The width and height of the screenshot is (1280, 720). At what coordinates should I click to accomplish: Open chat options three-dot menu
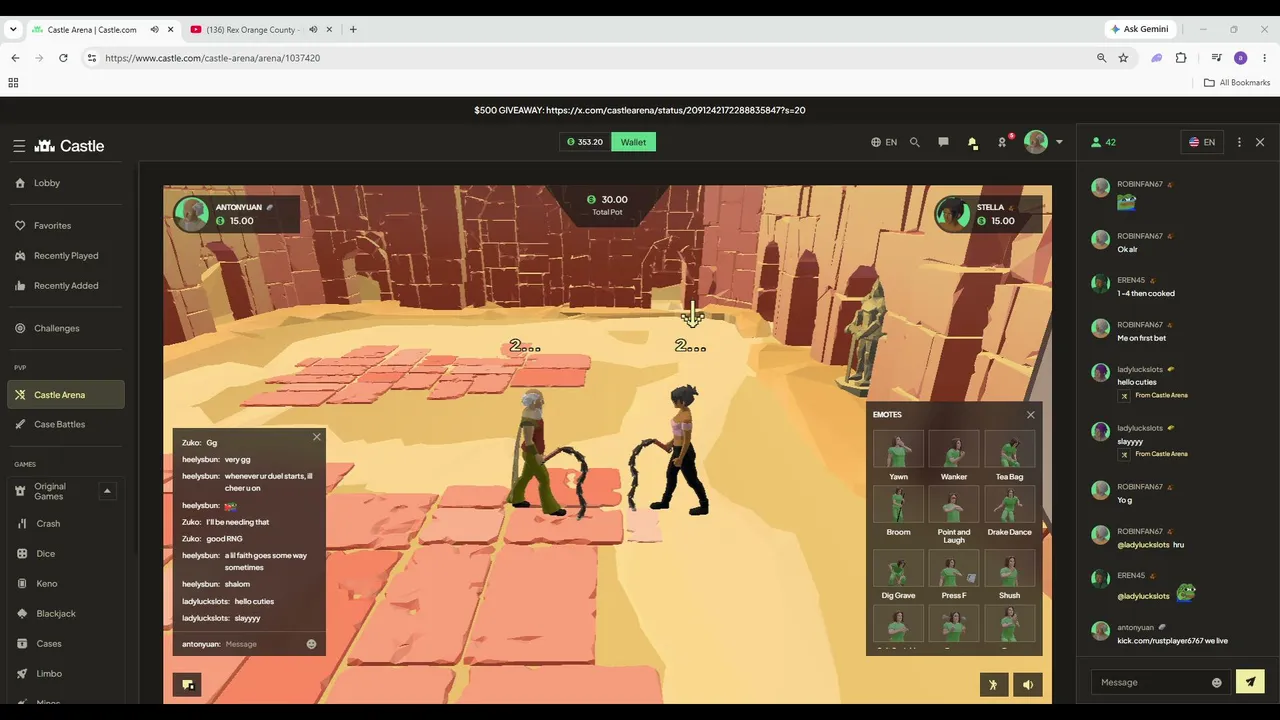pyautogui.click(x=1239, y=142)
